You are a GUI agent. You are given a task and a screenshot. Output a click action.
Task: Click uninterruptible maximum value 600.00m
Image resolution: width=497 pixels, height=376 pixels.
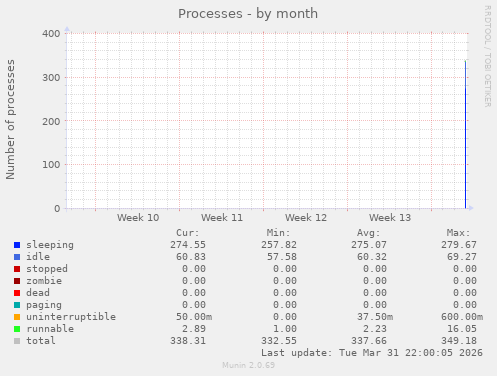(x=462, y=317)
